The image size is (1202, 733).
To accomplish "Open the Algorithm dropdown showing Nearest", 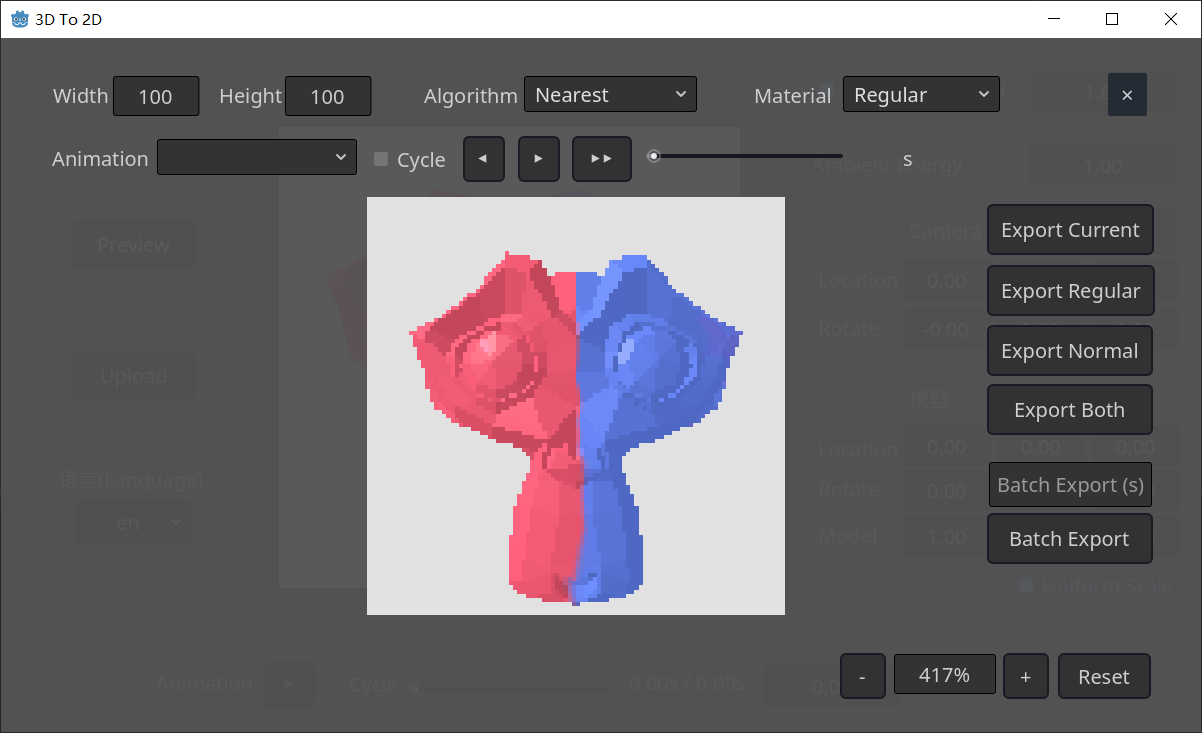I will tap(610, 95).
